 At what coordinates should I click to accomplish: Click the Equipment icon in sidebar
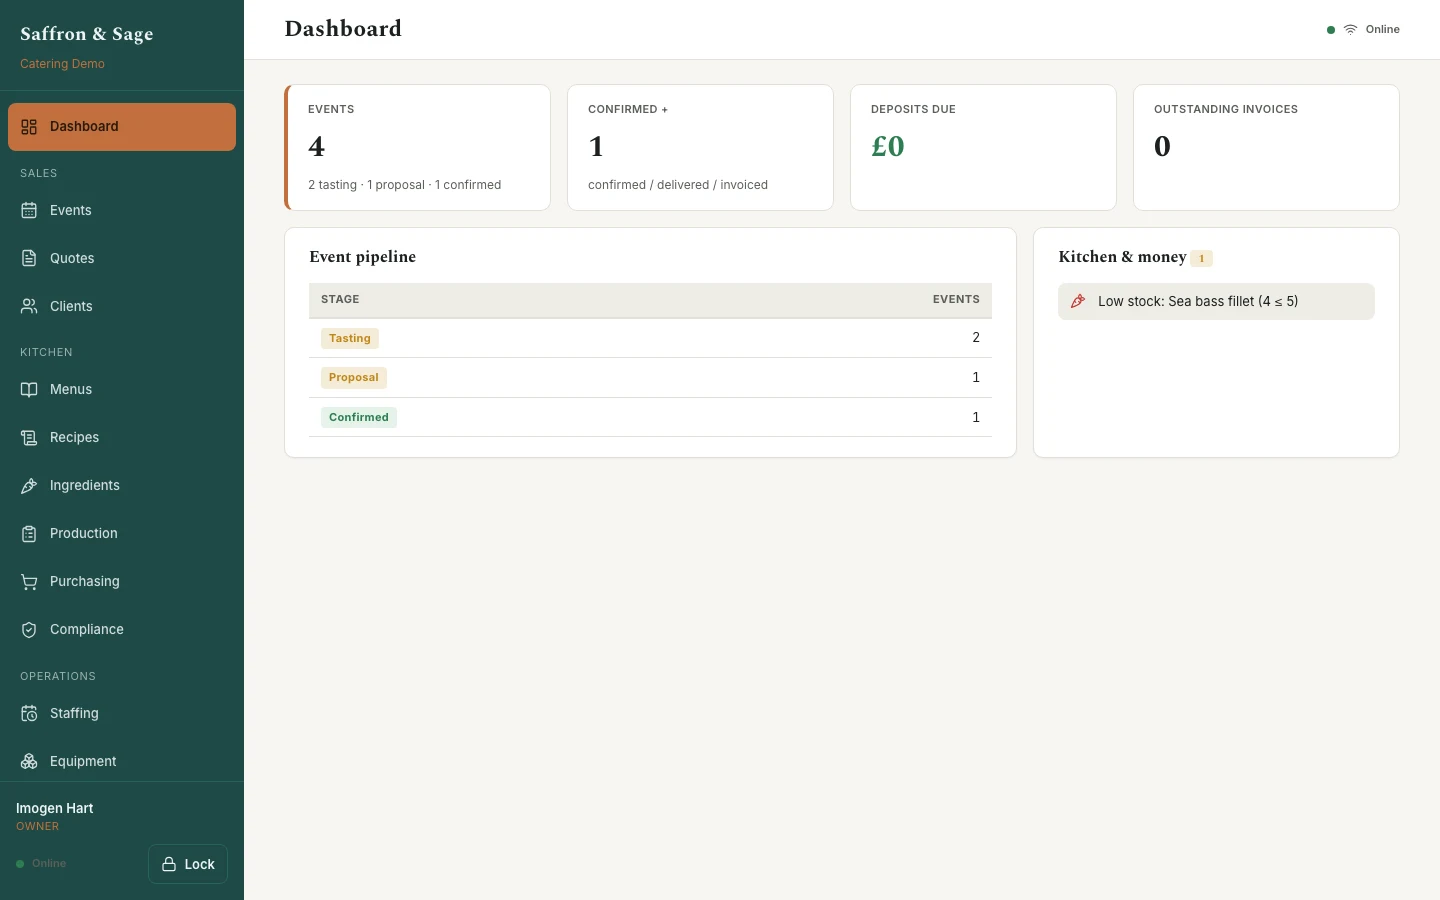click(29, 762)
